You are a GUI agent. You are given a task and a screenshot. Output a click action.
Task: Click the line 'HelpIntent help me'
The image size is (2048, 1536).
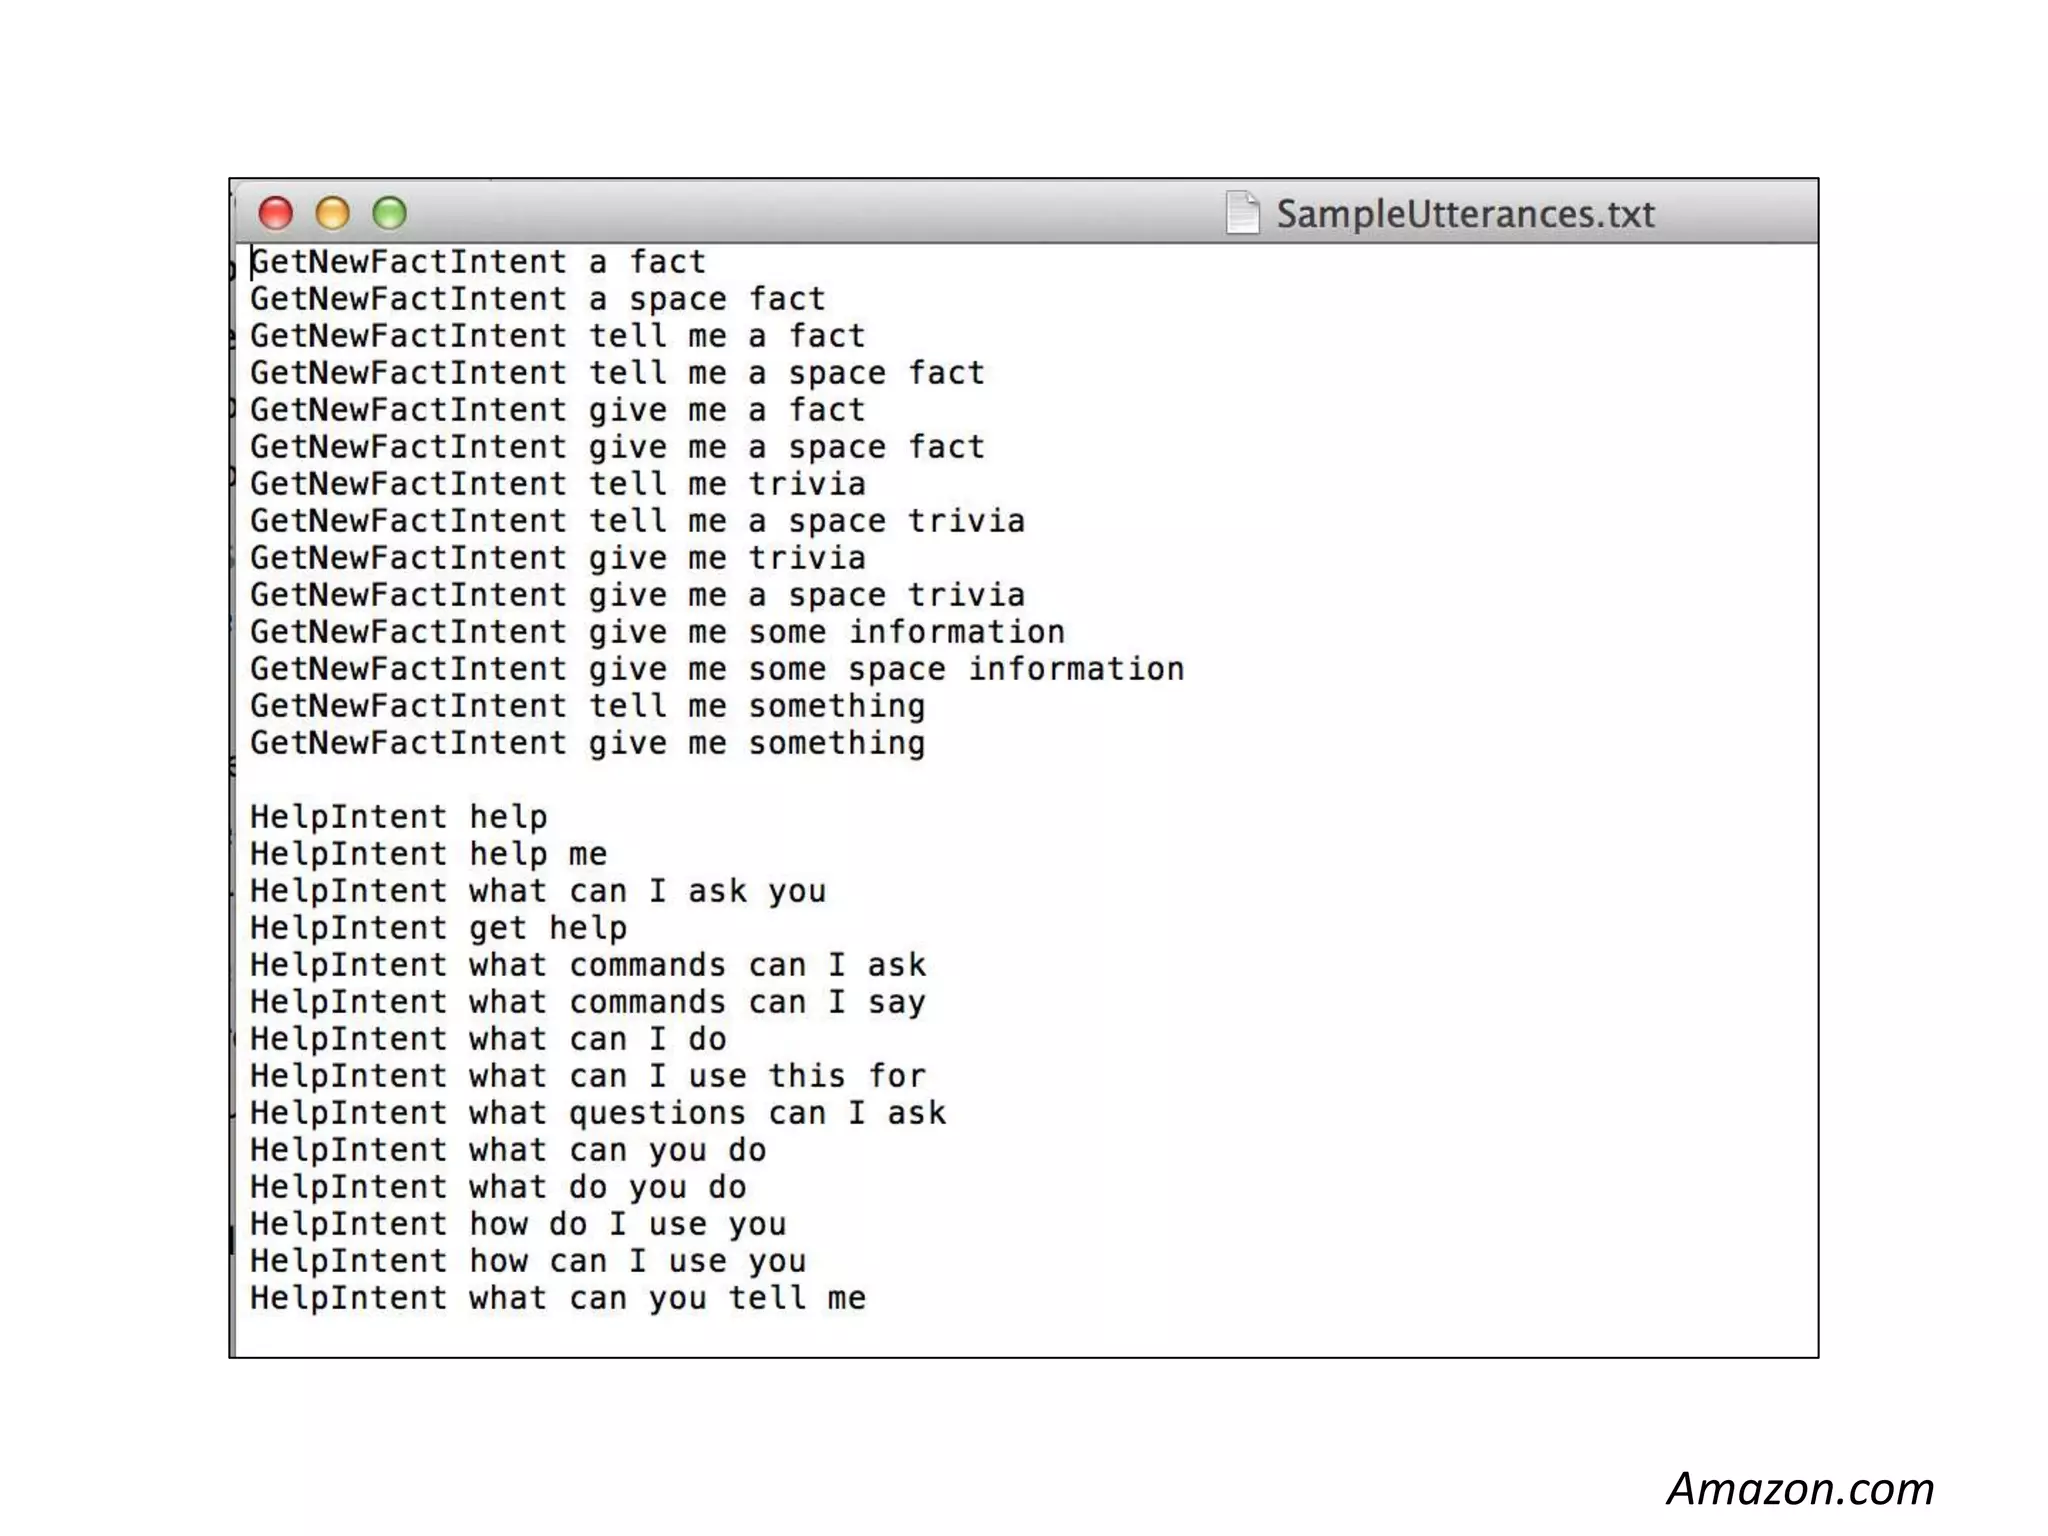(428, 854)
